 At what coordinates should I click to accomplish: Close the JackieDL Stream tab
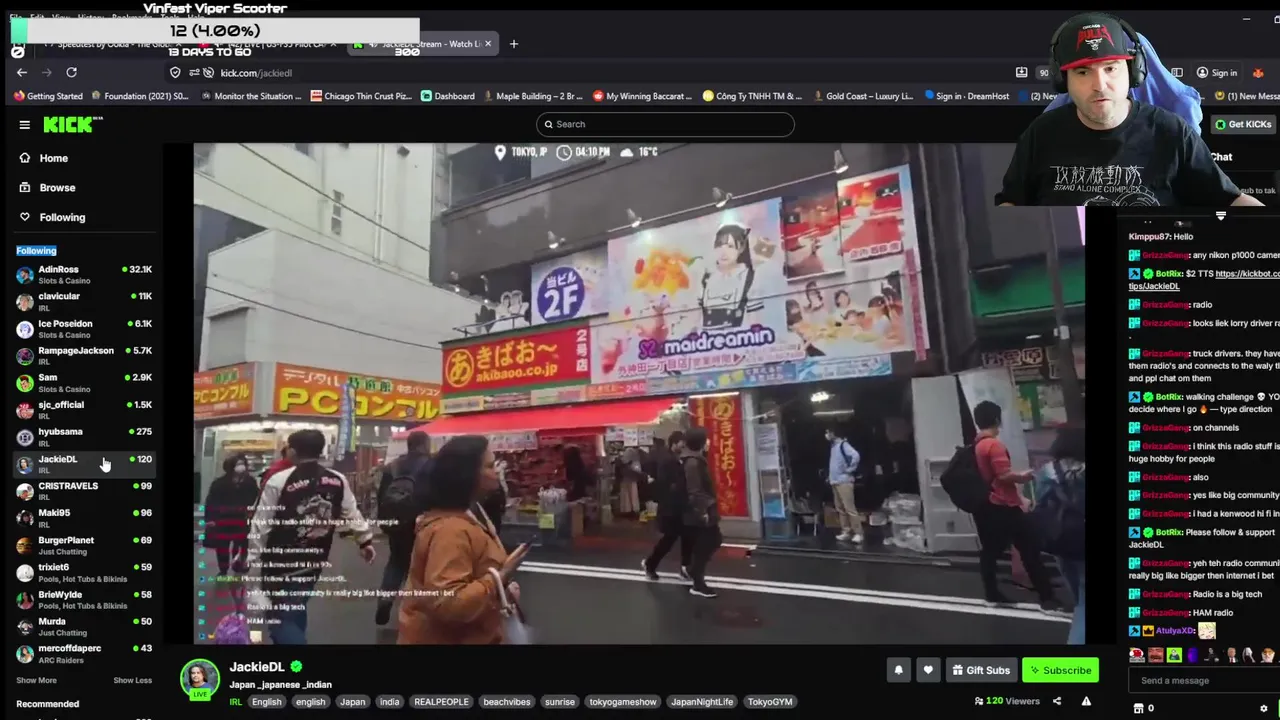[488, 44]
